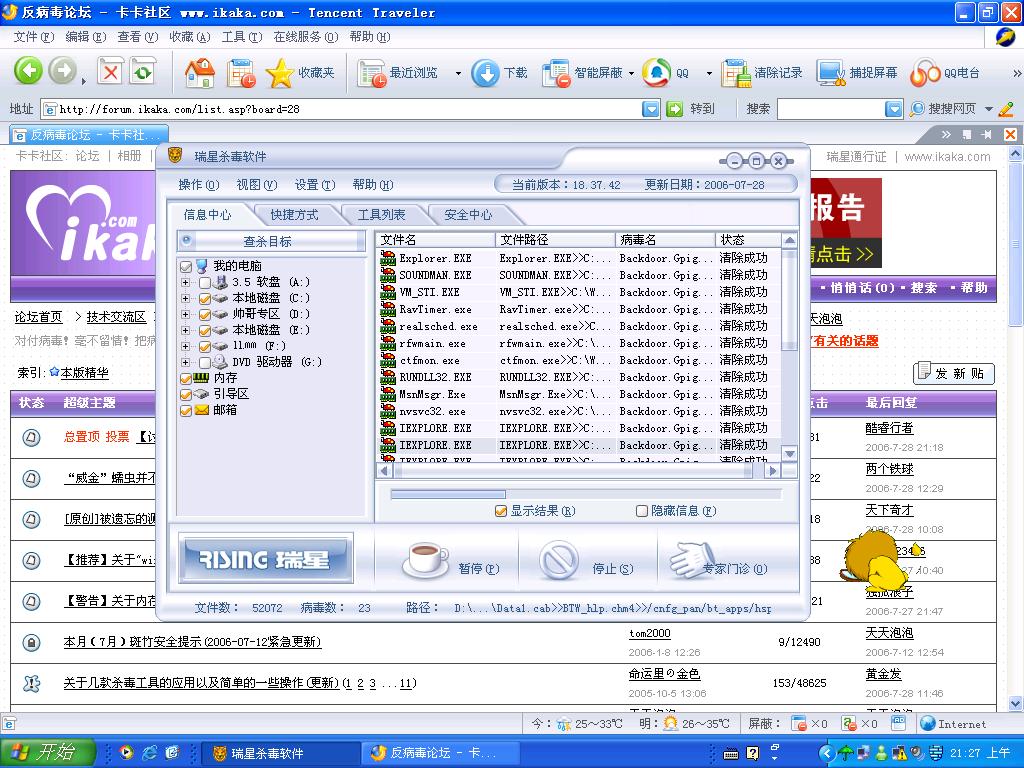Viewport: 1024px width, 768px height.
Task: Click the 停止 stop scan icon
Action: click(558, 561)
